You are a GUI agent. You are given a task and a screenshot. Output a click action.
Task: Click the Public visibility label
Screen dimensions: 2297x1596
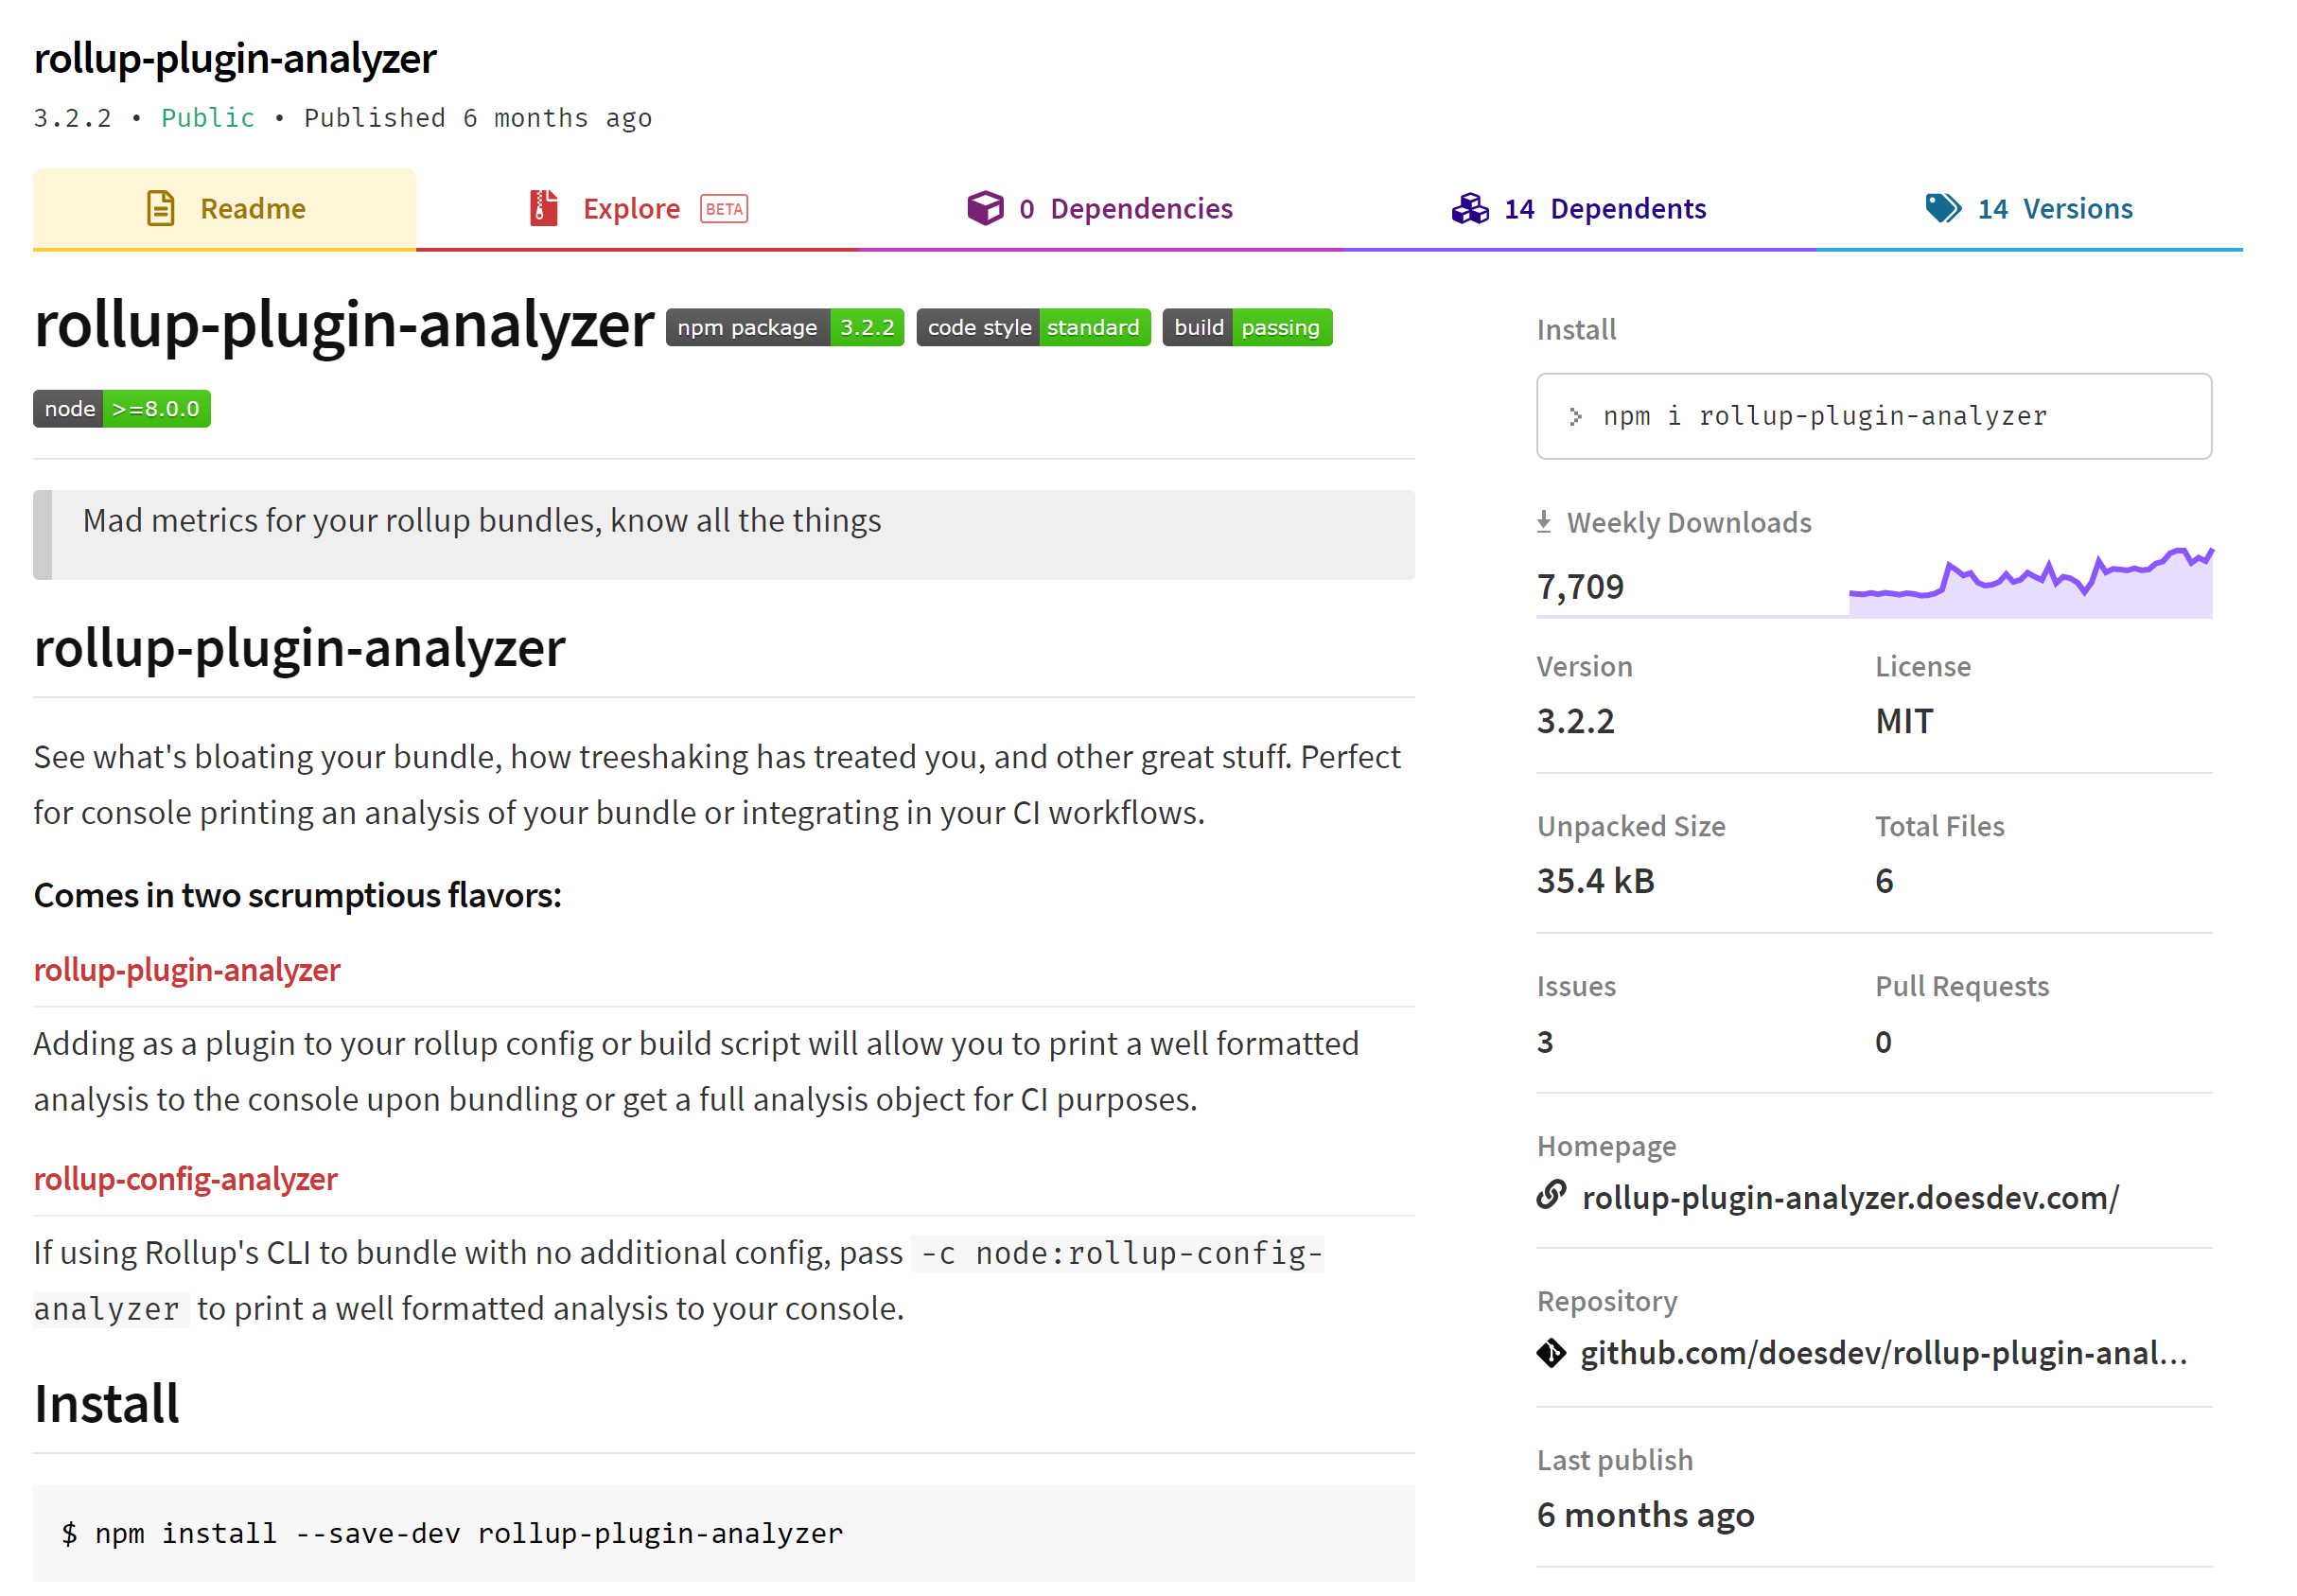(x=208, y=118)
